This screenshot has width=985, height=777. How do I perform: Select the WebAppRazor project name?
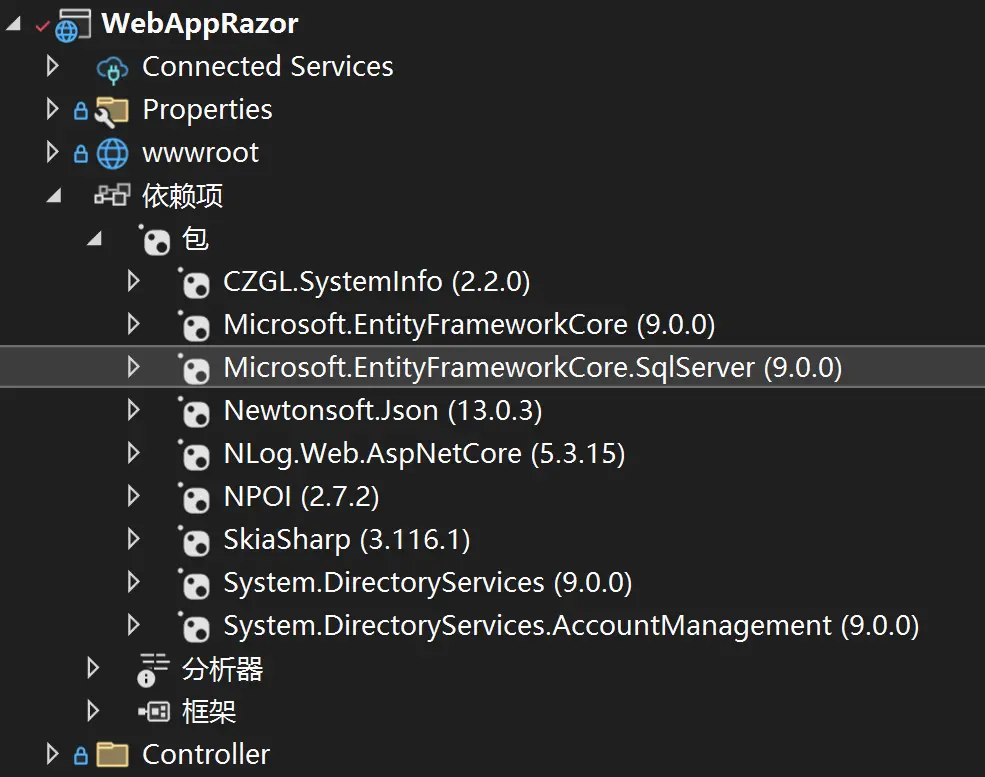pos(200,24)
